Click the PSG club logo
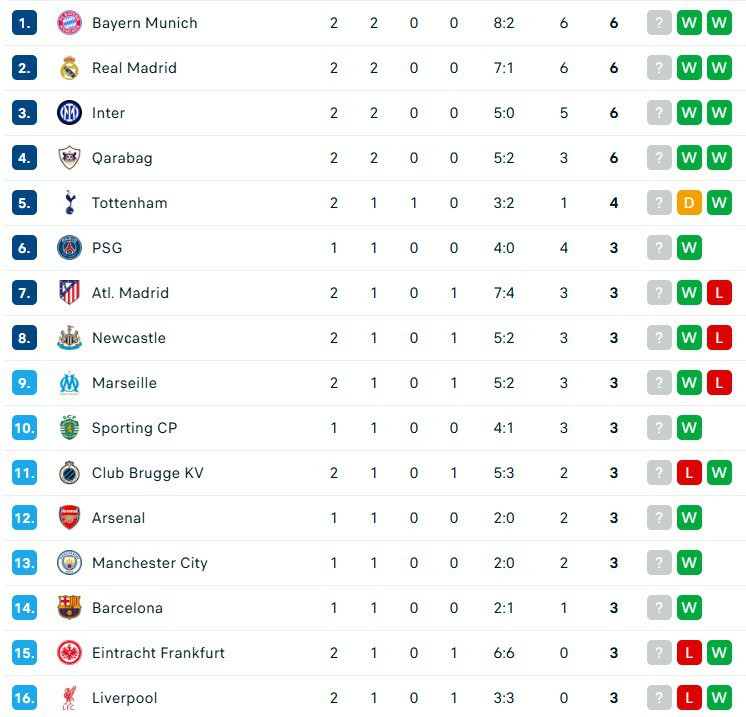The height and width of the screenshot is (717, 746). pos(69,247)
